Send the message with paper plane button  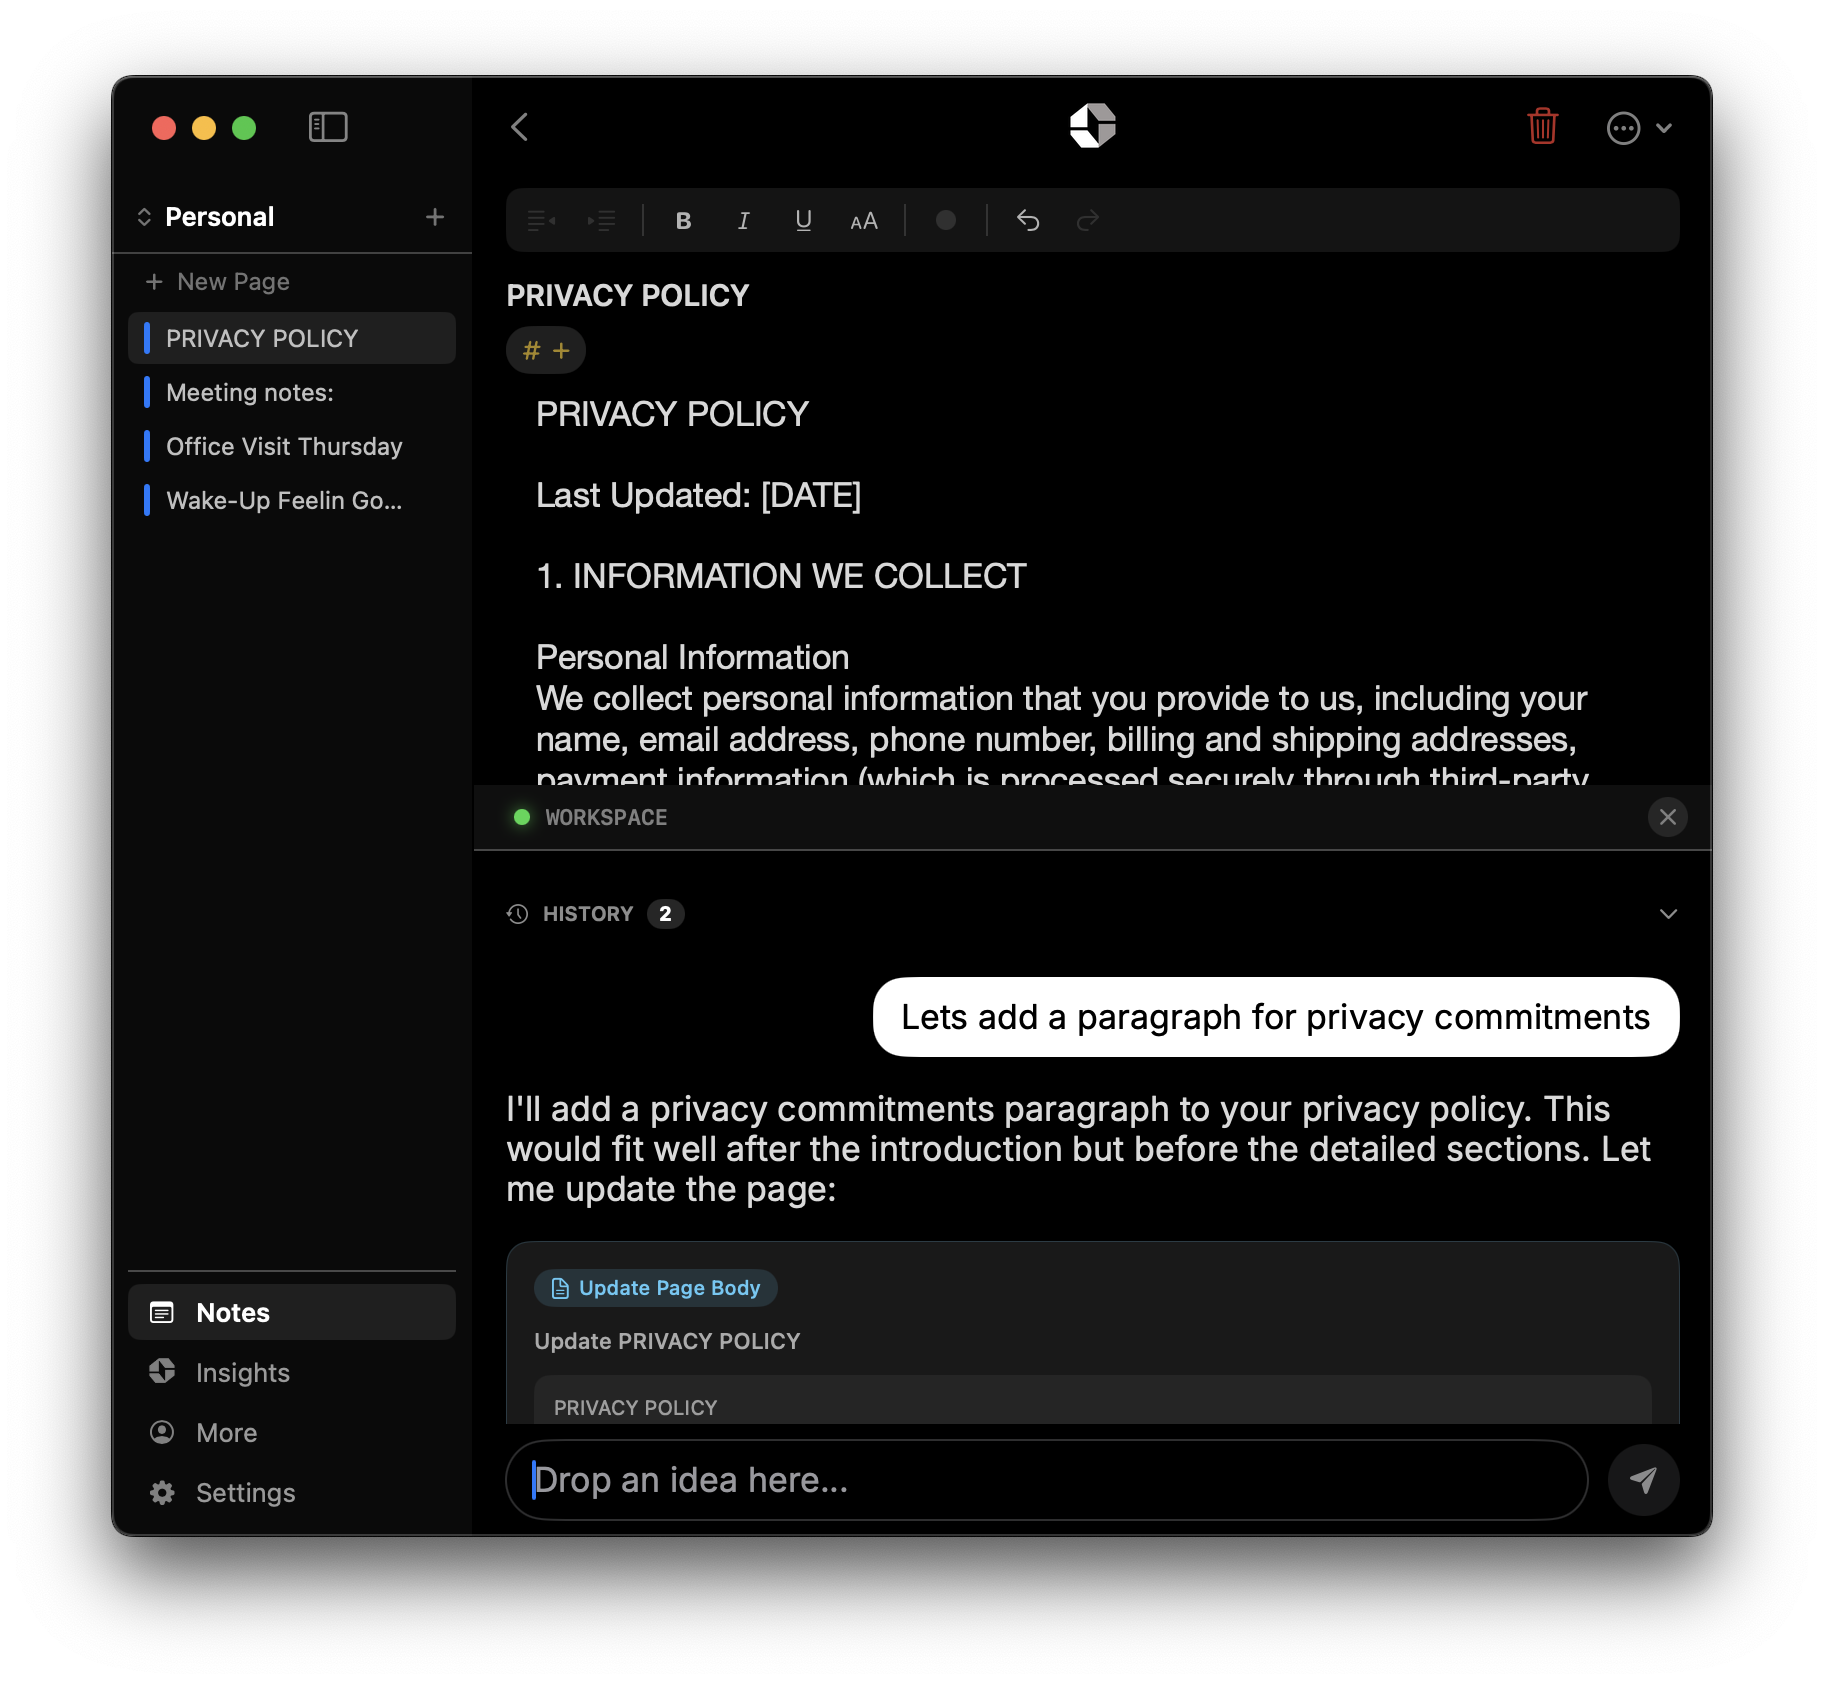(x=1643, y=1479)
